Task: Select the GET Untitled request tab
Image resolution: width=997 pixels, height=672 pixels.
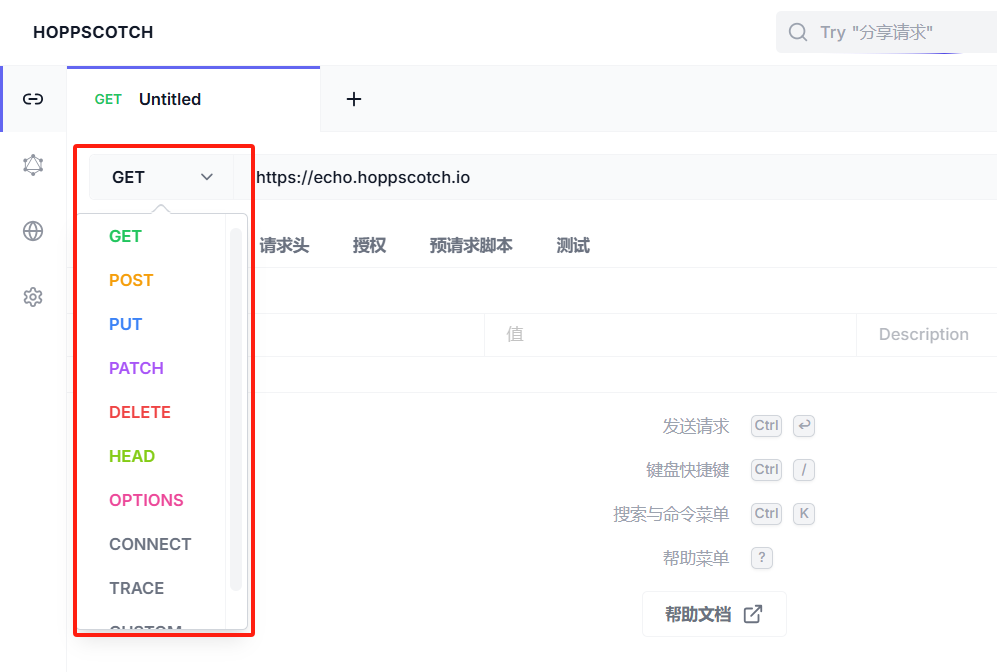Action: coord(193,99)
